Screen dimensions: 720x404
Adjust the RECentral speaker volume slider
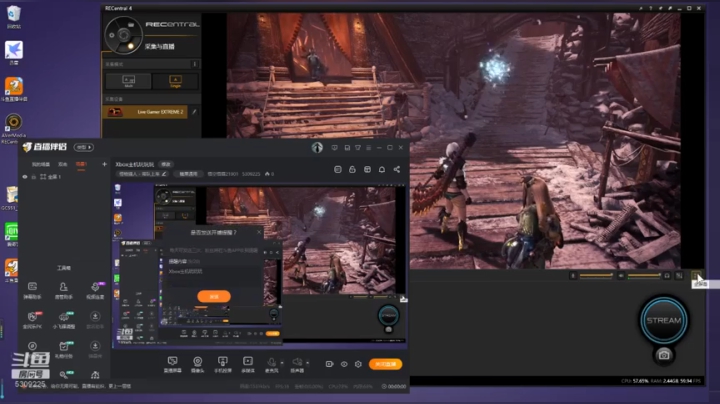[x=644, y=275]
